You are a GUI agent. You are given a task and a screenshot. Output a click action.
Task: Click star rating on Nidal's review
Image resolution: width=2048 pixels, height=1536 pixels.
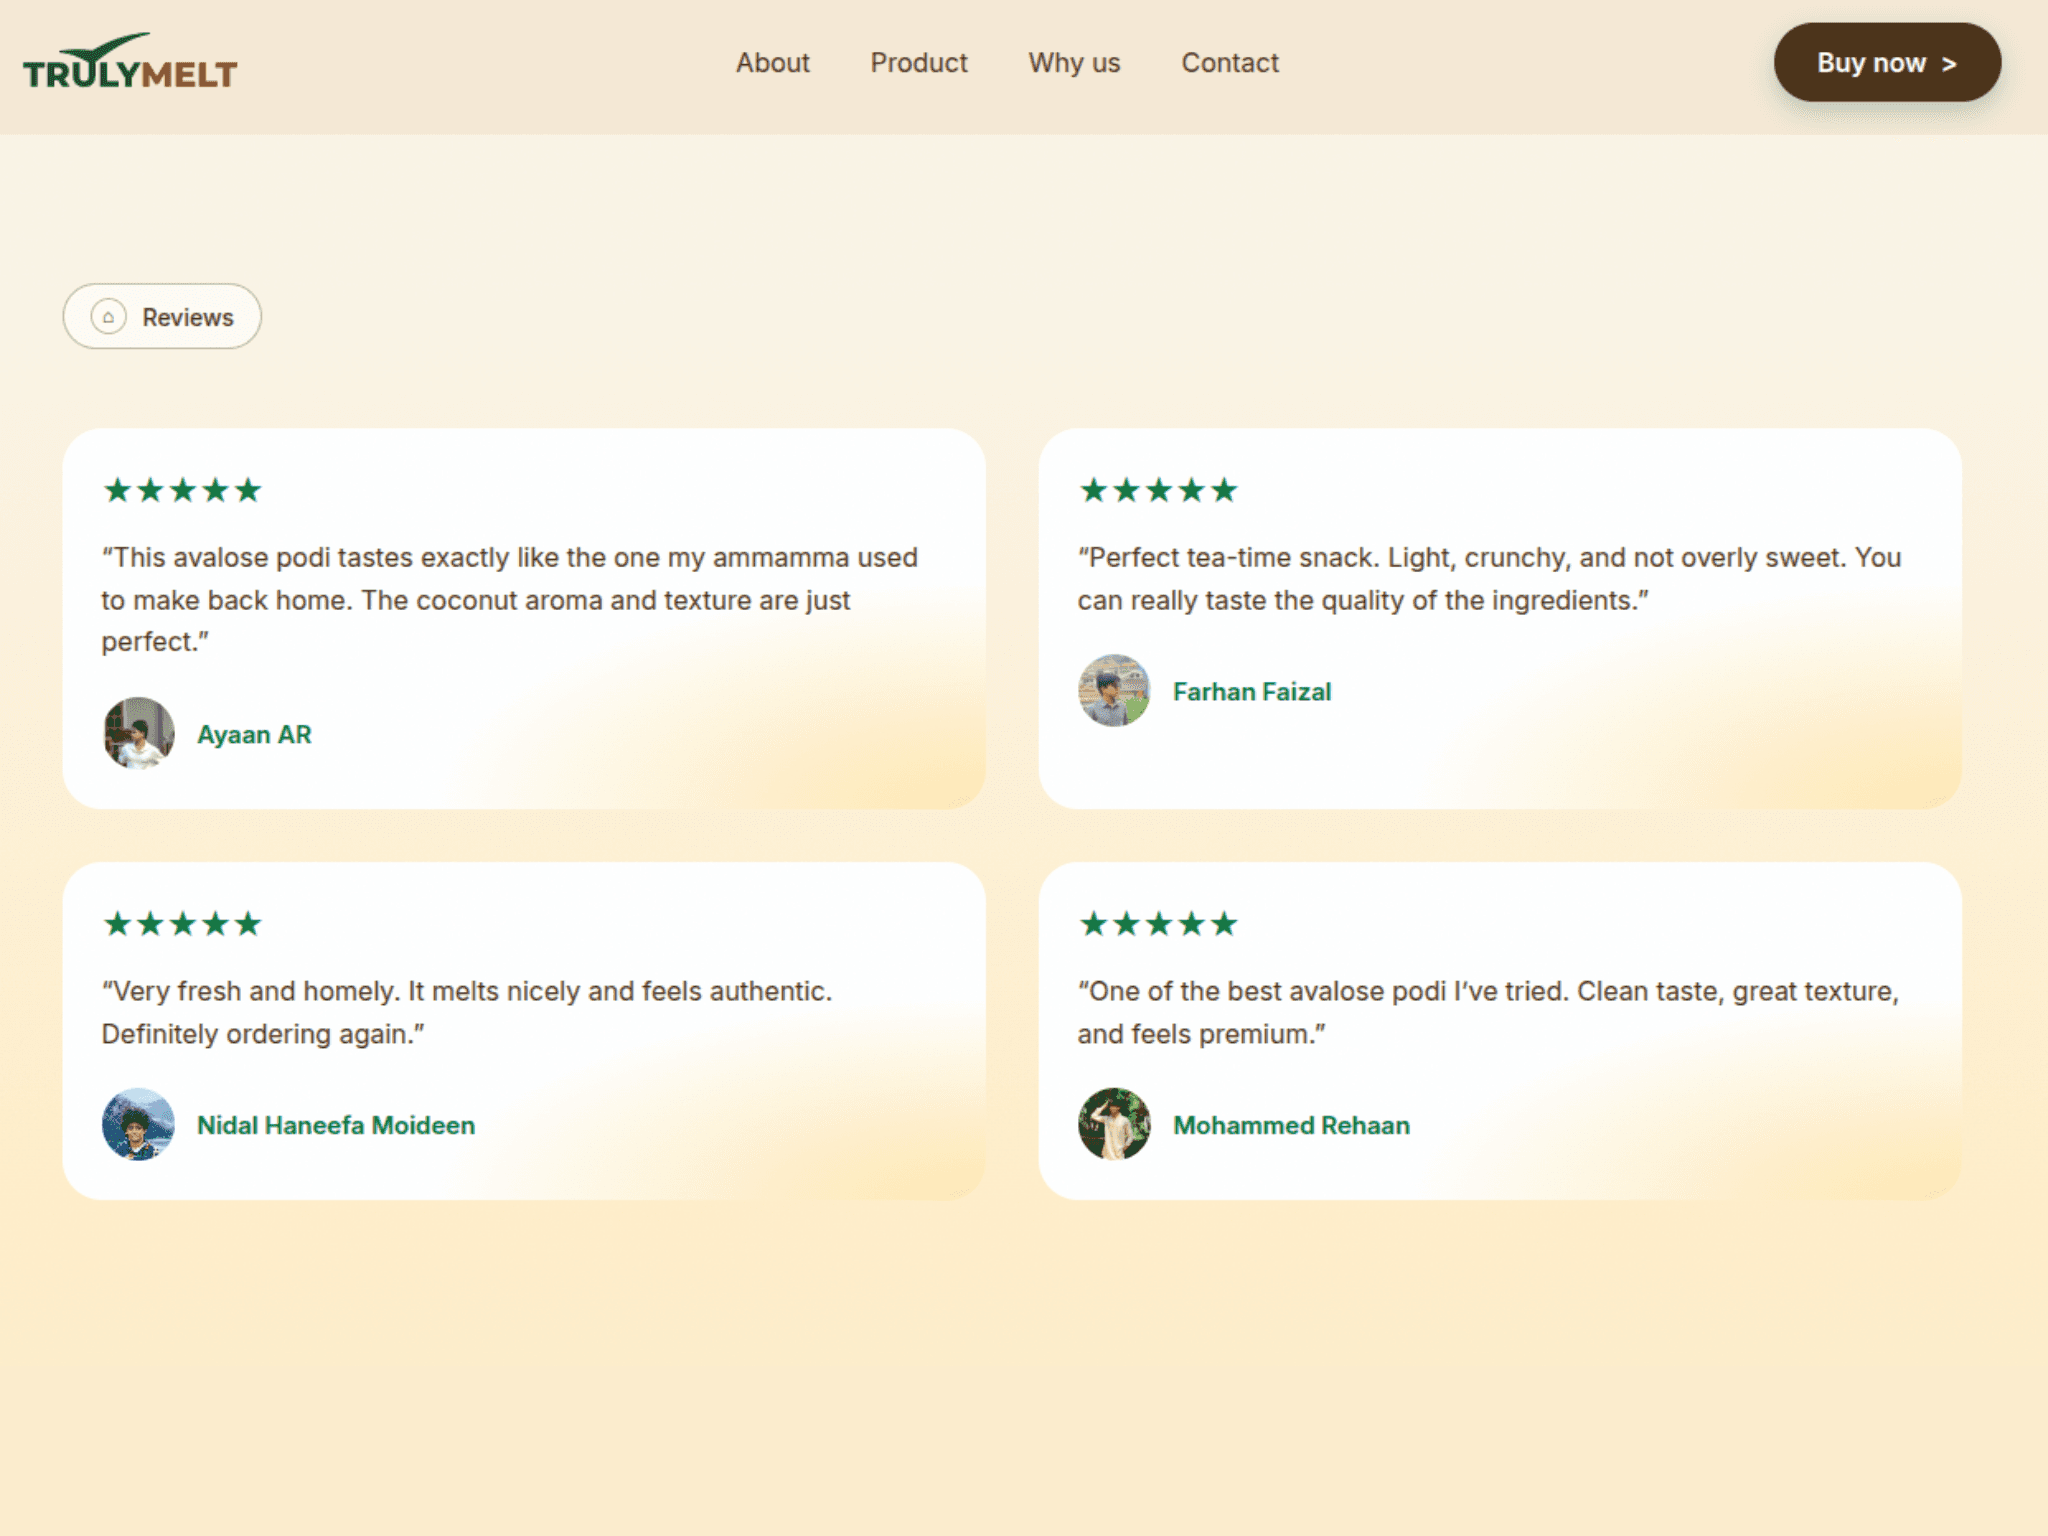[182, 924]
